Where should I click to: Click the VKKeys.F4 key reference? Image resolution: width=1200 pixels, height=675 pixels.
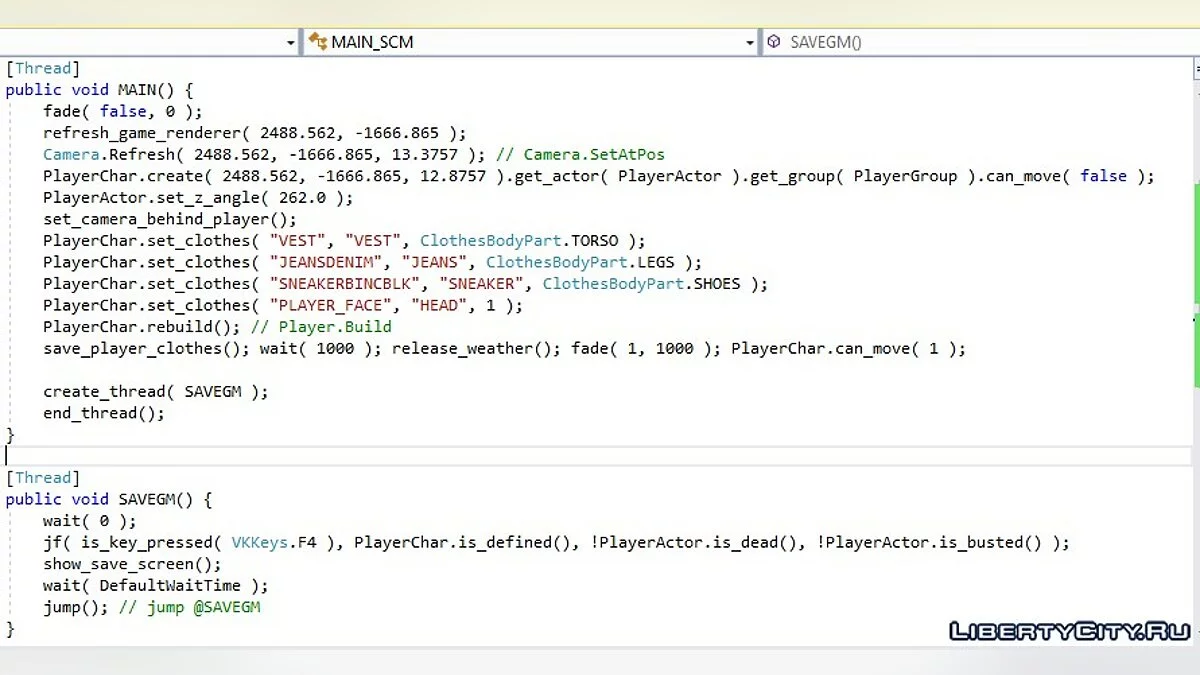[x=274, y=542]
